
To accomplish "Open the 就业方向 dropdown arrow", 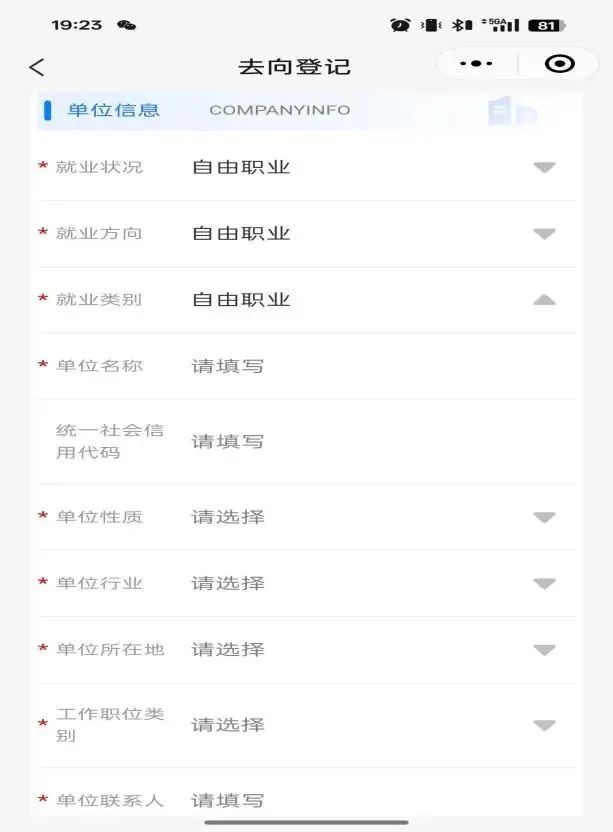I will (544, 234).
